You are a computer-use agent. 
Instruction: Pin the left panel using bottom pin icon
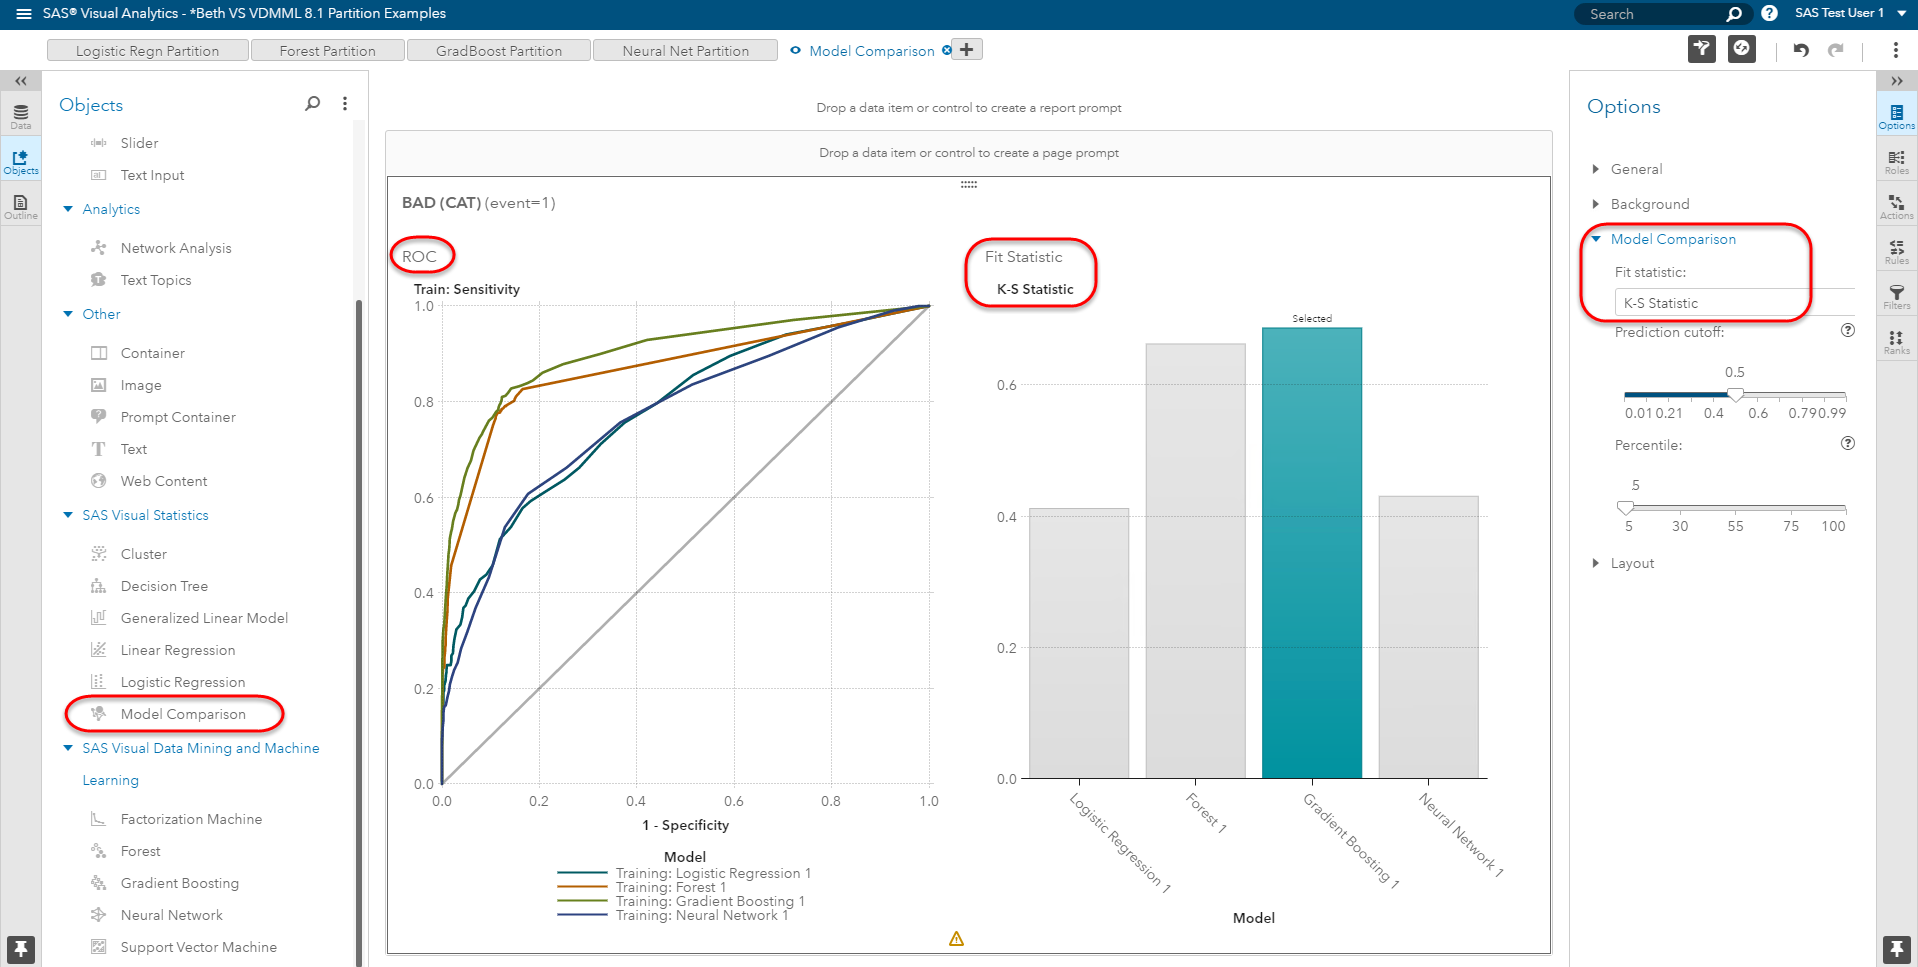(19, 949)
